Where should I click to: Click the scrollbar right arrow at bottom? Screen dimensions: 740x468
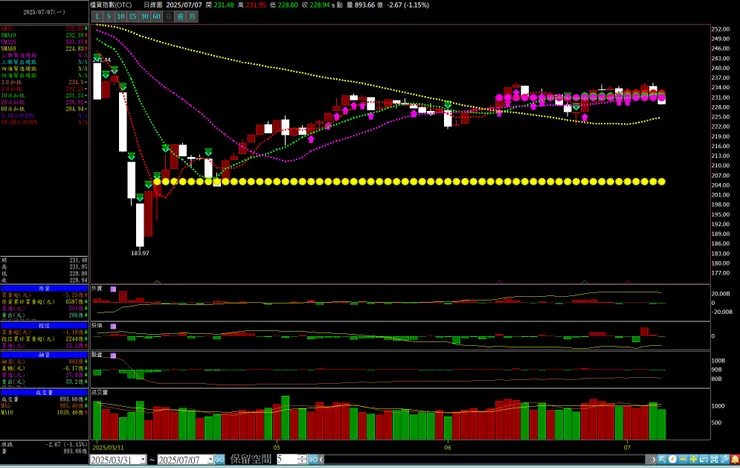[x=653, y=459]
